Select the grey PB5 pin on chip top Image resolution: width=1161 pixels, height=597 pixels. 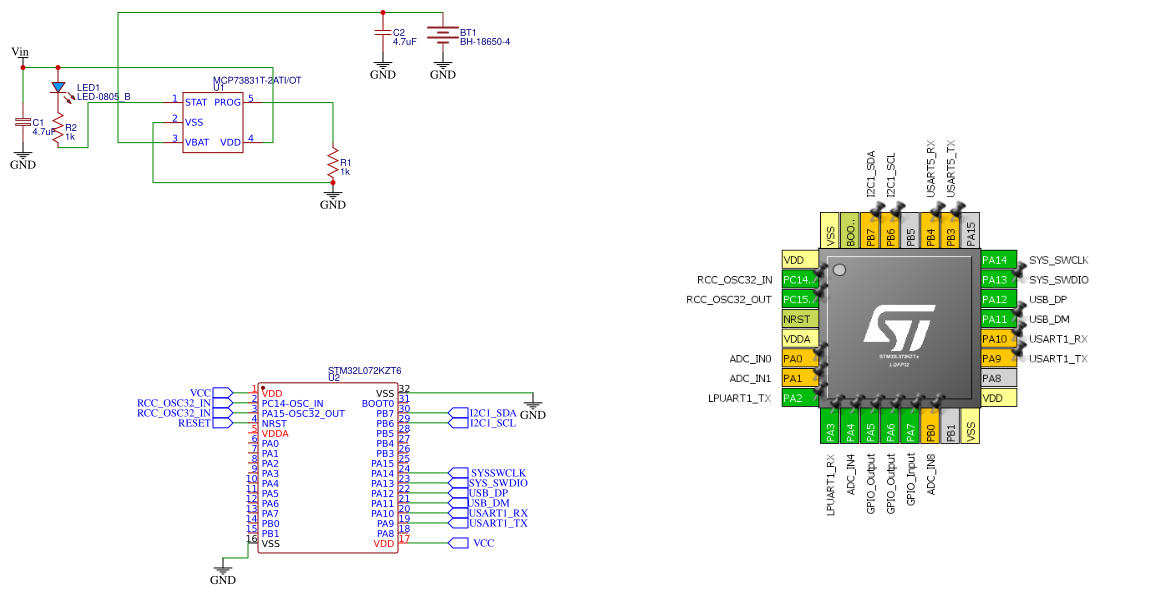click(x=910, y=231)
